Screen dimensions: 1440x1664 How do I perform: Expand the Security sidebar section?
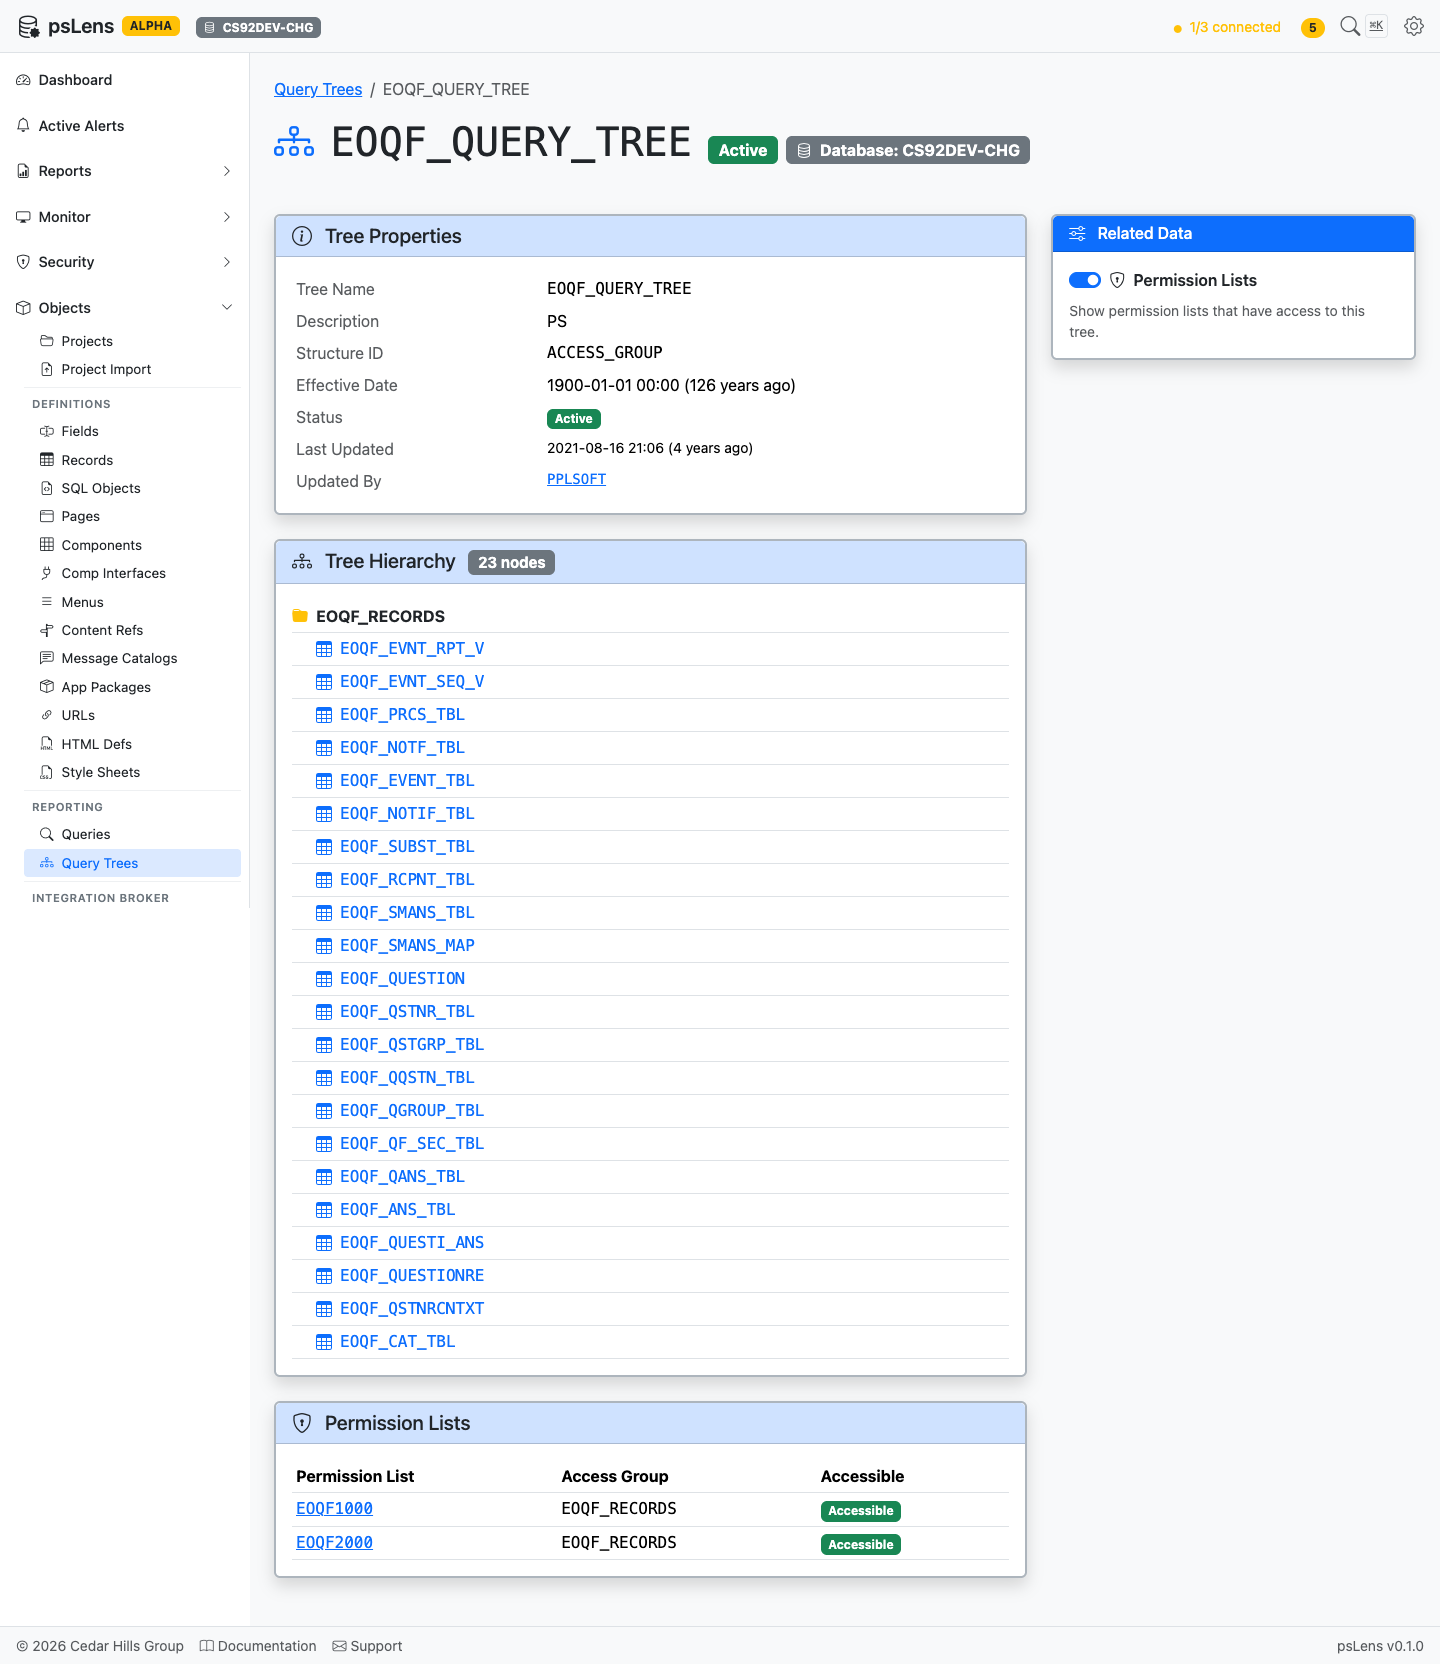coord(125,262)
